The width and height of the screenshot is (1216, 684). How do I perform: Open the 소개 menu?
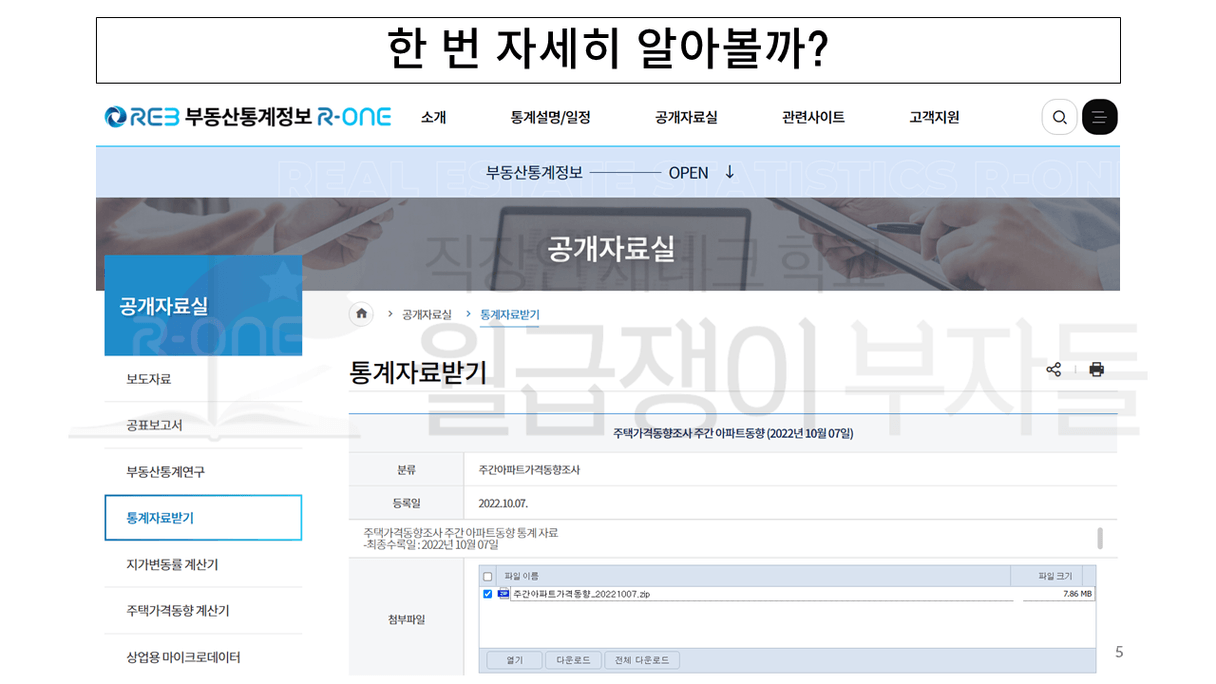(433, 117)
